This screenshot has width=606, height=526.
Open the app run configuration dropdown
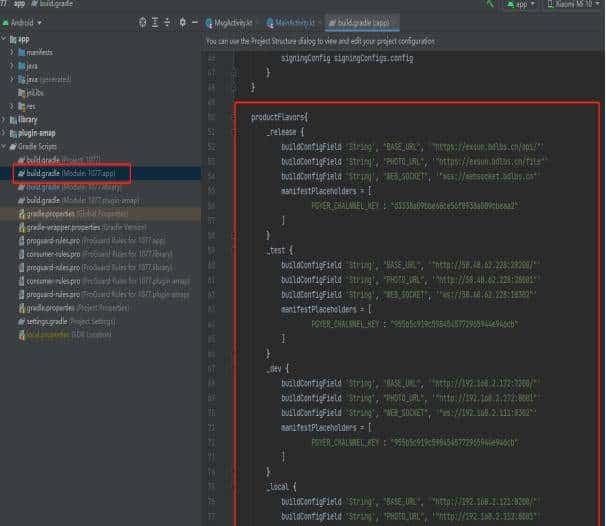519,5
